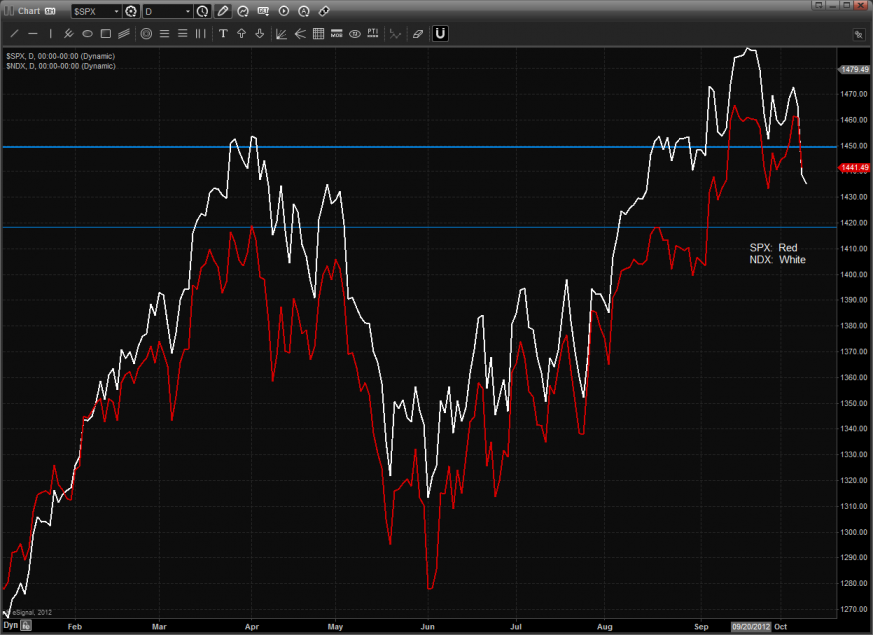Select the eraser tool
Screen dimensions: 873x635
418,34
